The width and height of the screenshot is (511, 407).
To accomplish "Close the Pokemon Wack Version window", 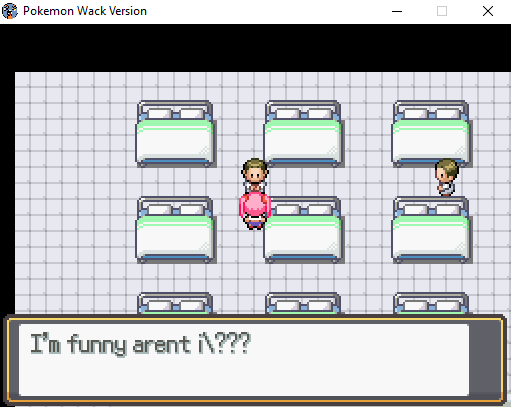I will click(x=488, y=11).
